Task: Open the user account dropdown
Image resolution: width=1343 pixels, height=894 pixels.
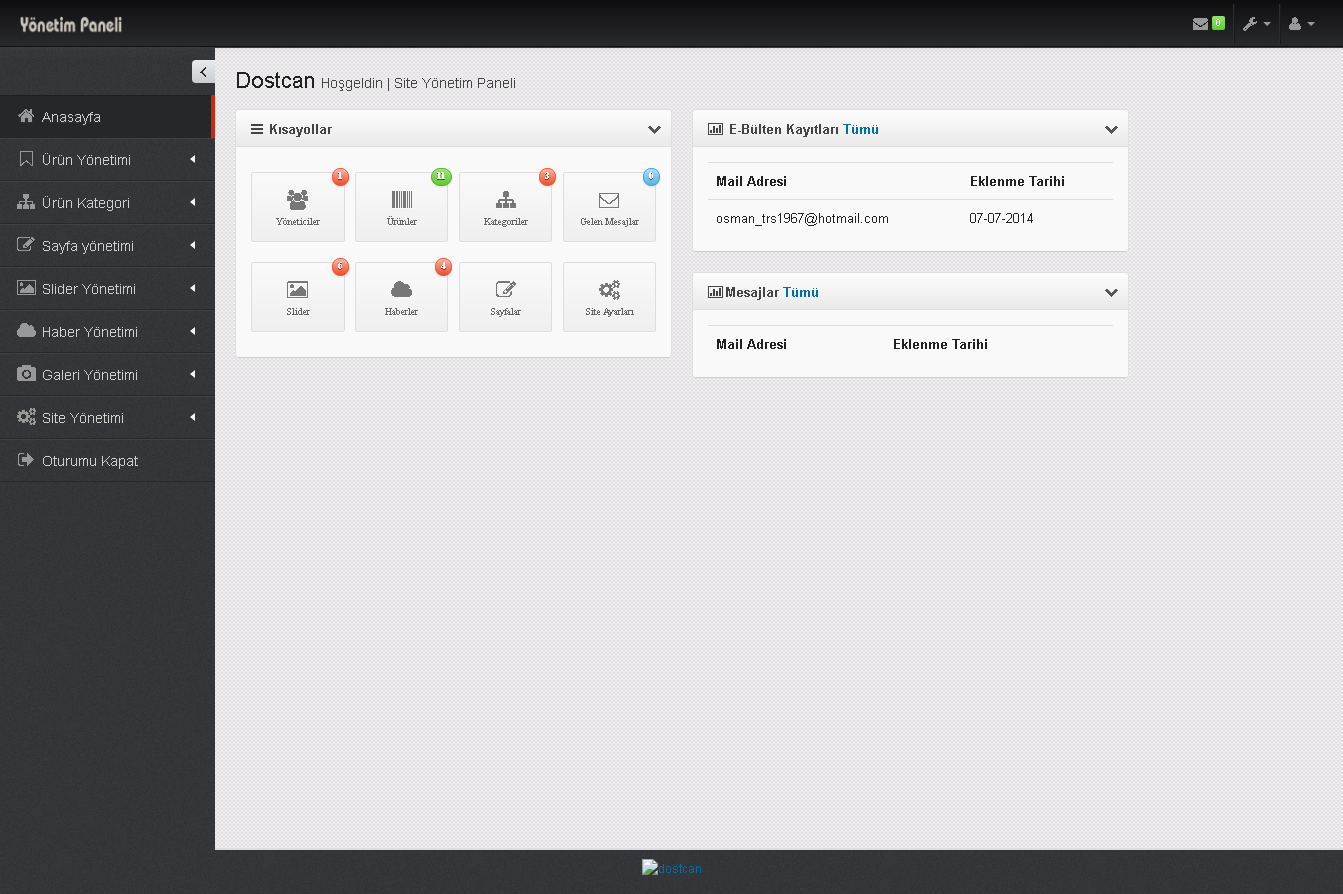Action: pyautogui.click(x=1301, y=24)
